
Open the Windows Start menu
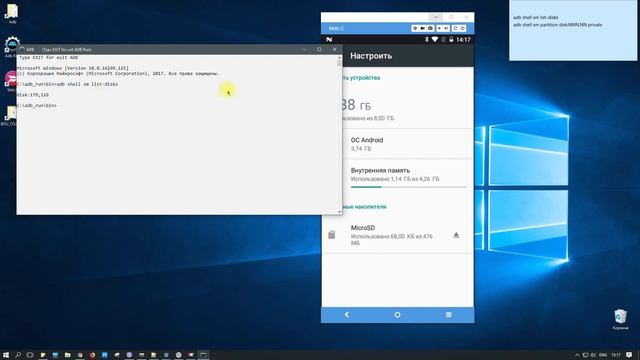[6, 355]
